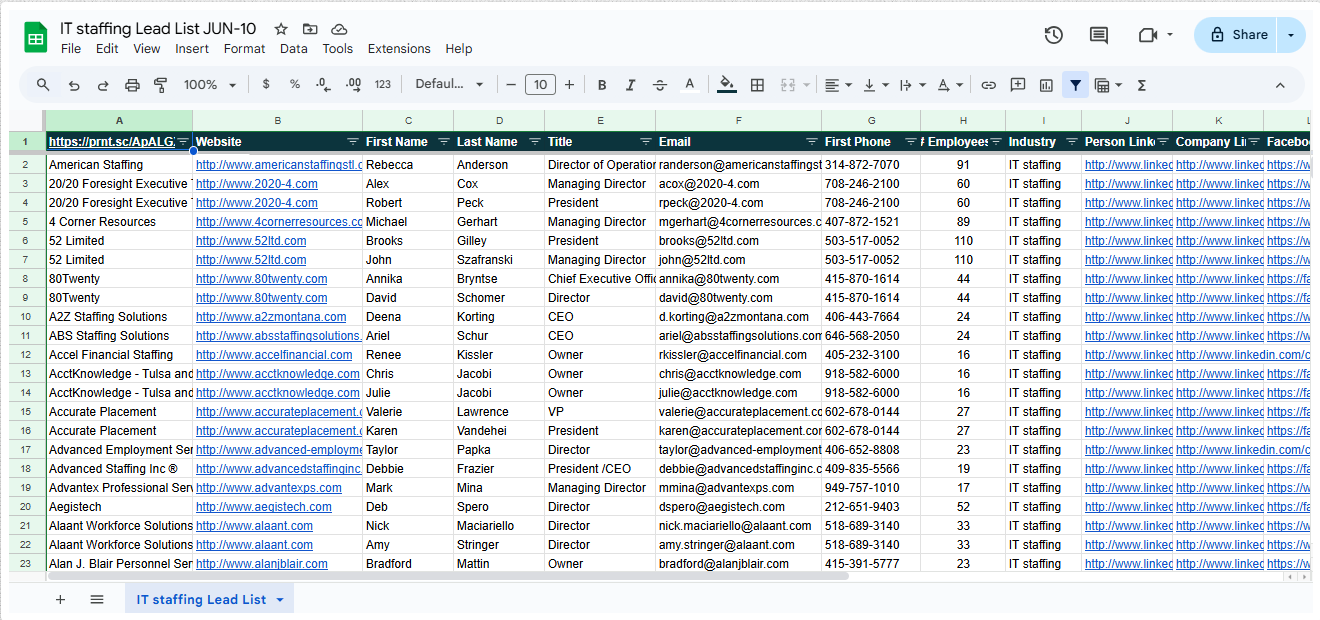Open the Edit menu

point(107,48)
